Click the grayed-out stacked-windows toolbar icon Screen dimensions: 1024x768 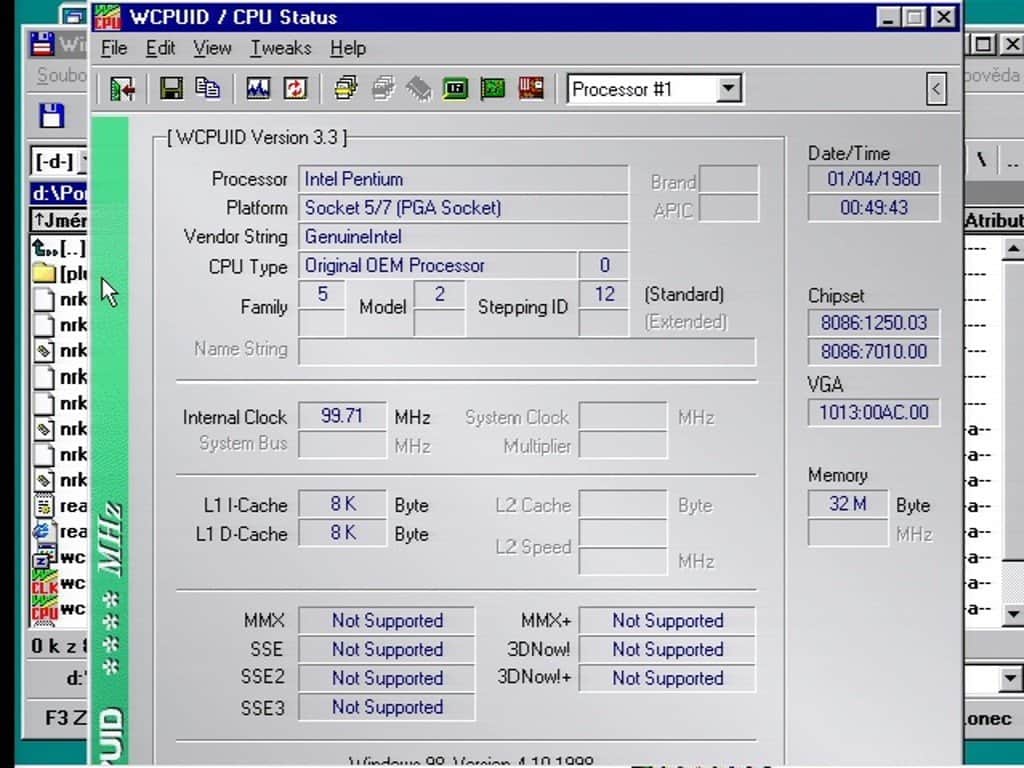[383, 89]
